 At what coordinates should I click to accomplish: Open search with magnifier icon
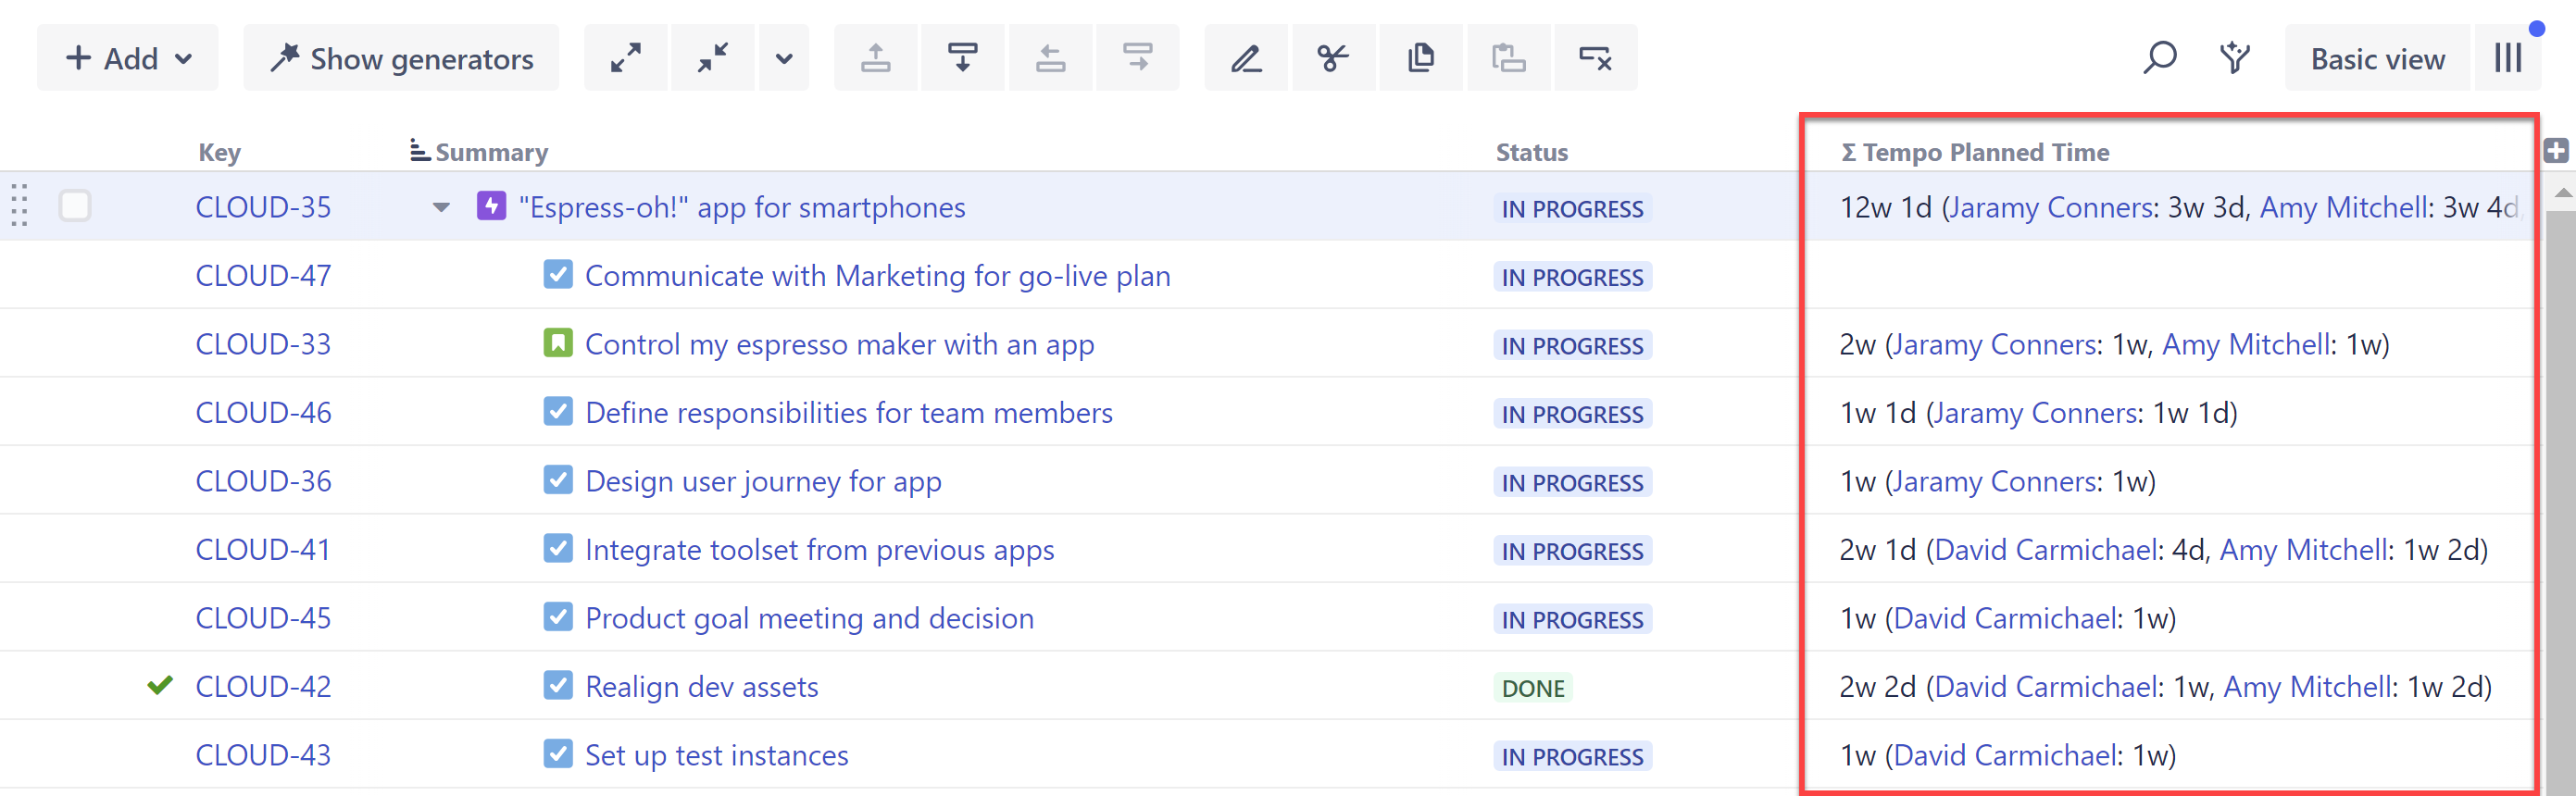click(2160, 58)
